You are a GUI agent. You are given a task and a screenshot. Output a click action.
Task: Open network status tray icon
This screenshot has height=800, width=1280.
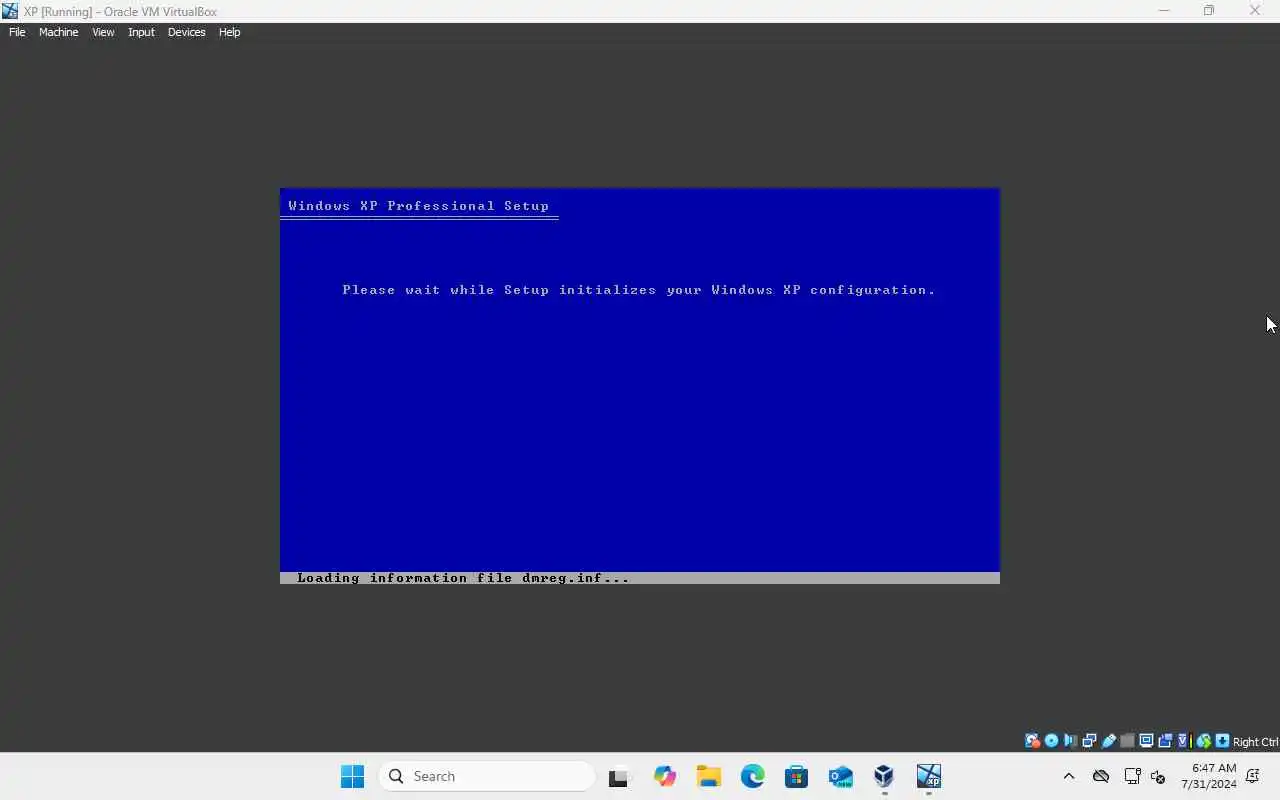tap(1133, 776)
